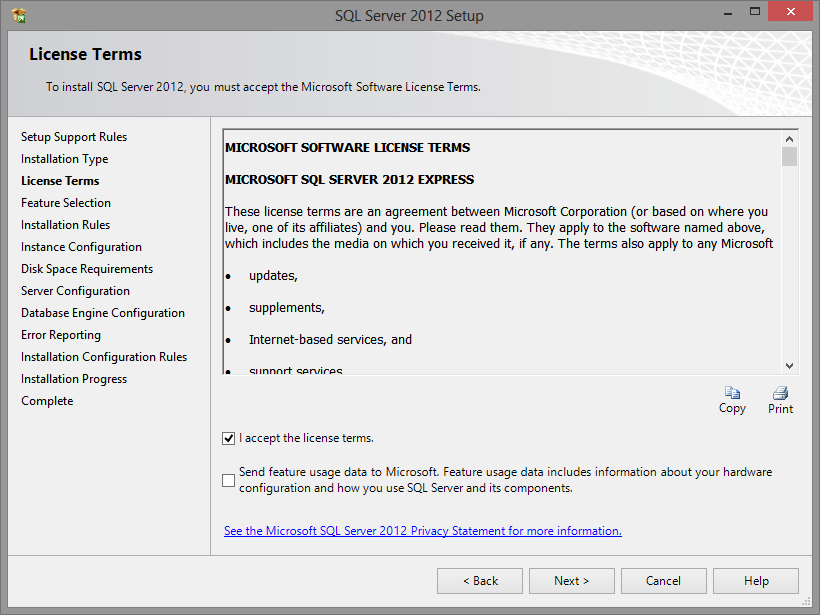Image resolution: width=820 pixels, height=615 pixels.
Task: Select Setup Support Rules in the sidebar
Action: point(74,137)
